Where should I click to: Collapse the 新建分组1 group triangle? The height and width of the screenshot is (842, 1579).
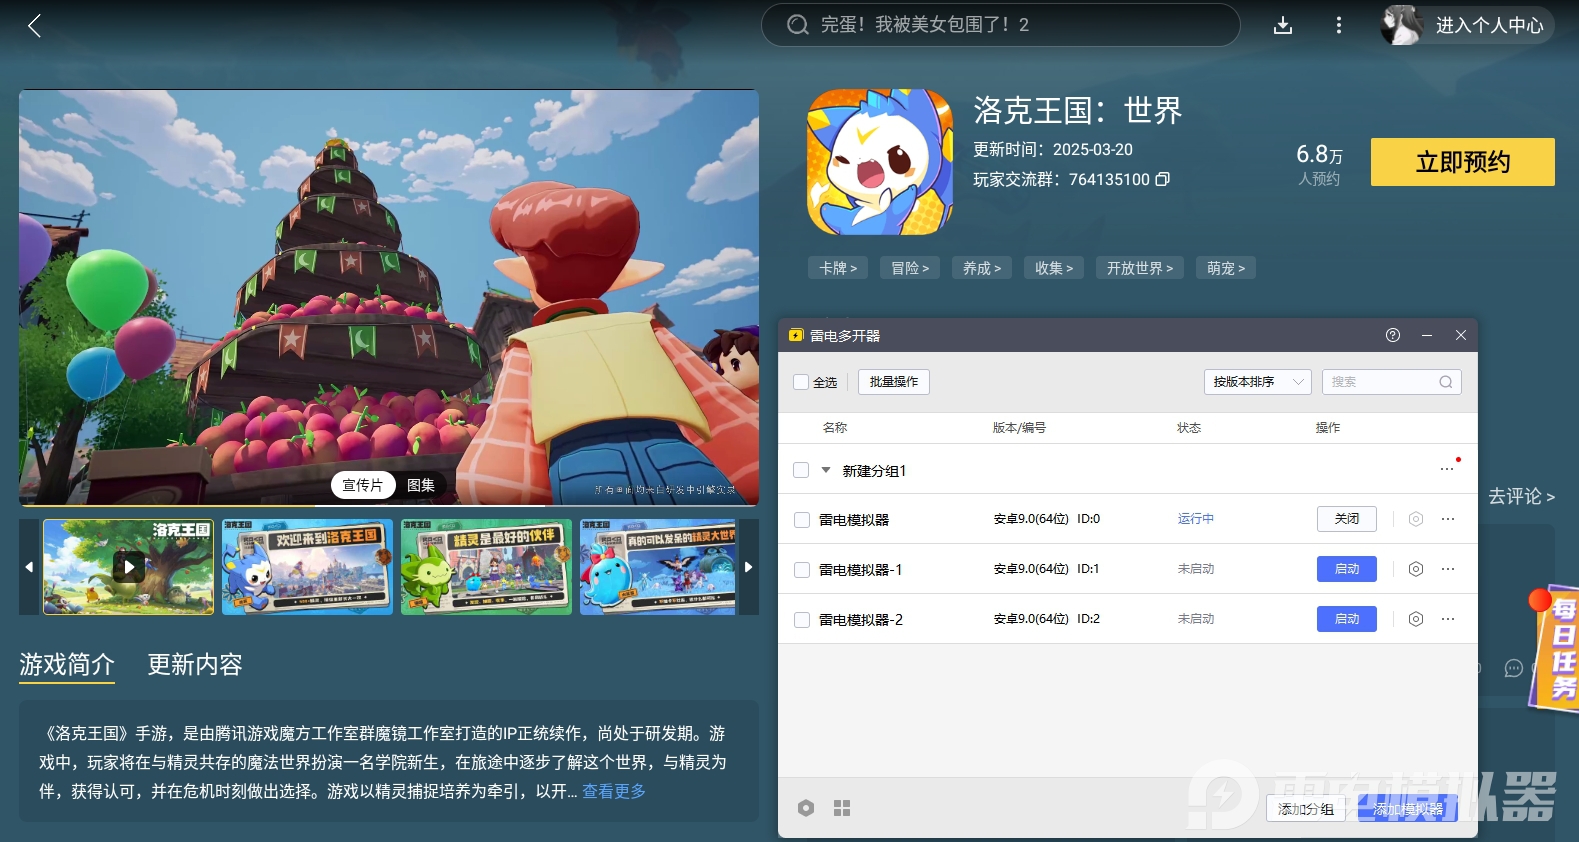[826, 470]
